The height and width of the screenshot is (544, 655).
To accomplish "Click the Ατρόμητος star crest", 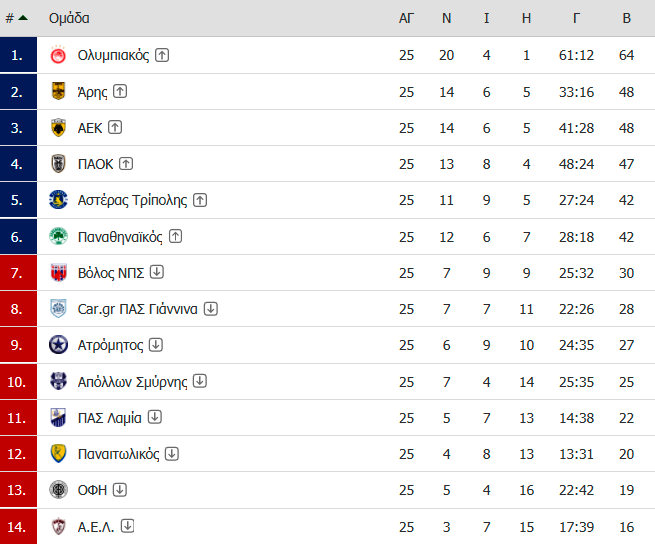I will pos(58,345).
